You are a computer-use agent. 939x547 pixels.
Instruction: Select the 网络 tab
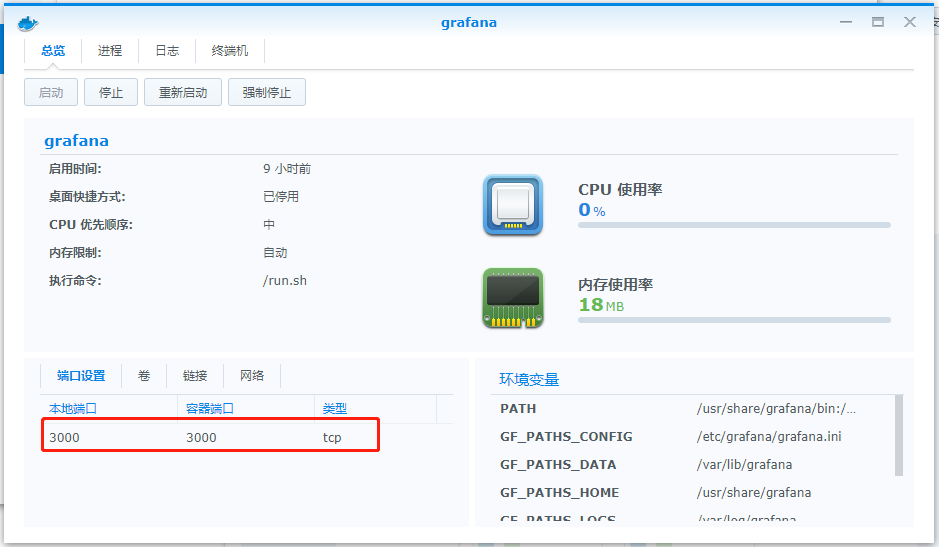252,376
